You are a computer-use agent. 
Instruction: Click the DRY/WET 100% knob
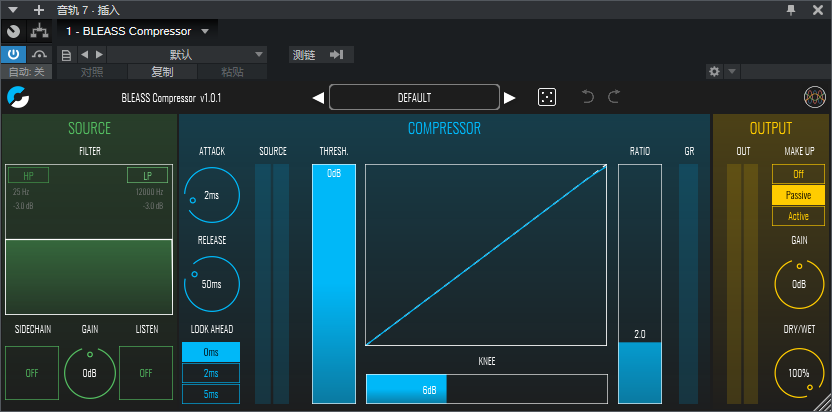tap(799, 373)
